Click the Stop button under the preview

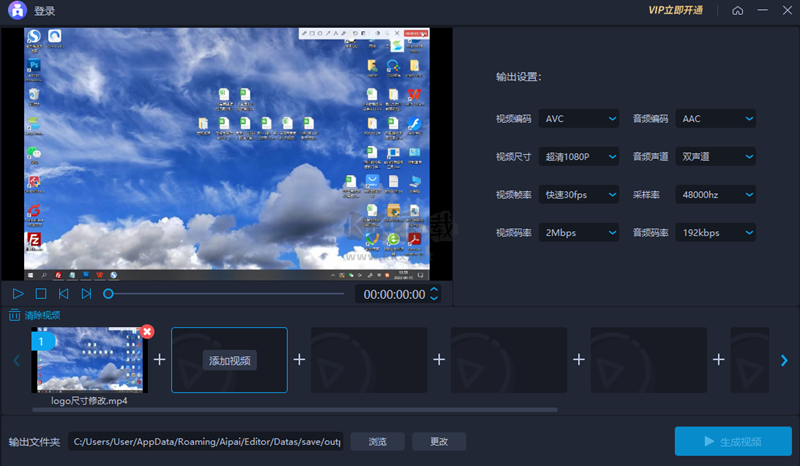41,294
